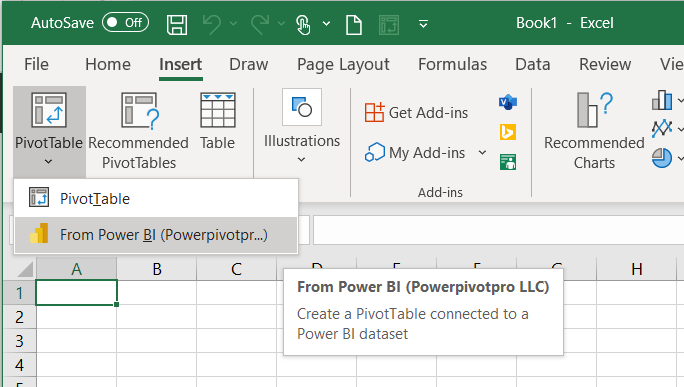
Task: Select column B header
Action: [157, 269]
